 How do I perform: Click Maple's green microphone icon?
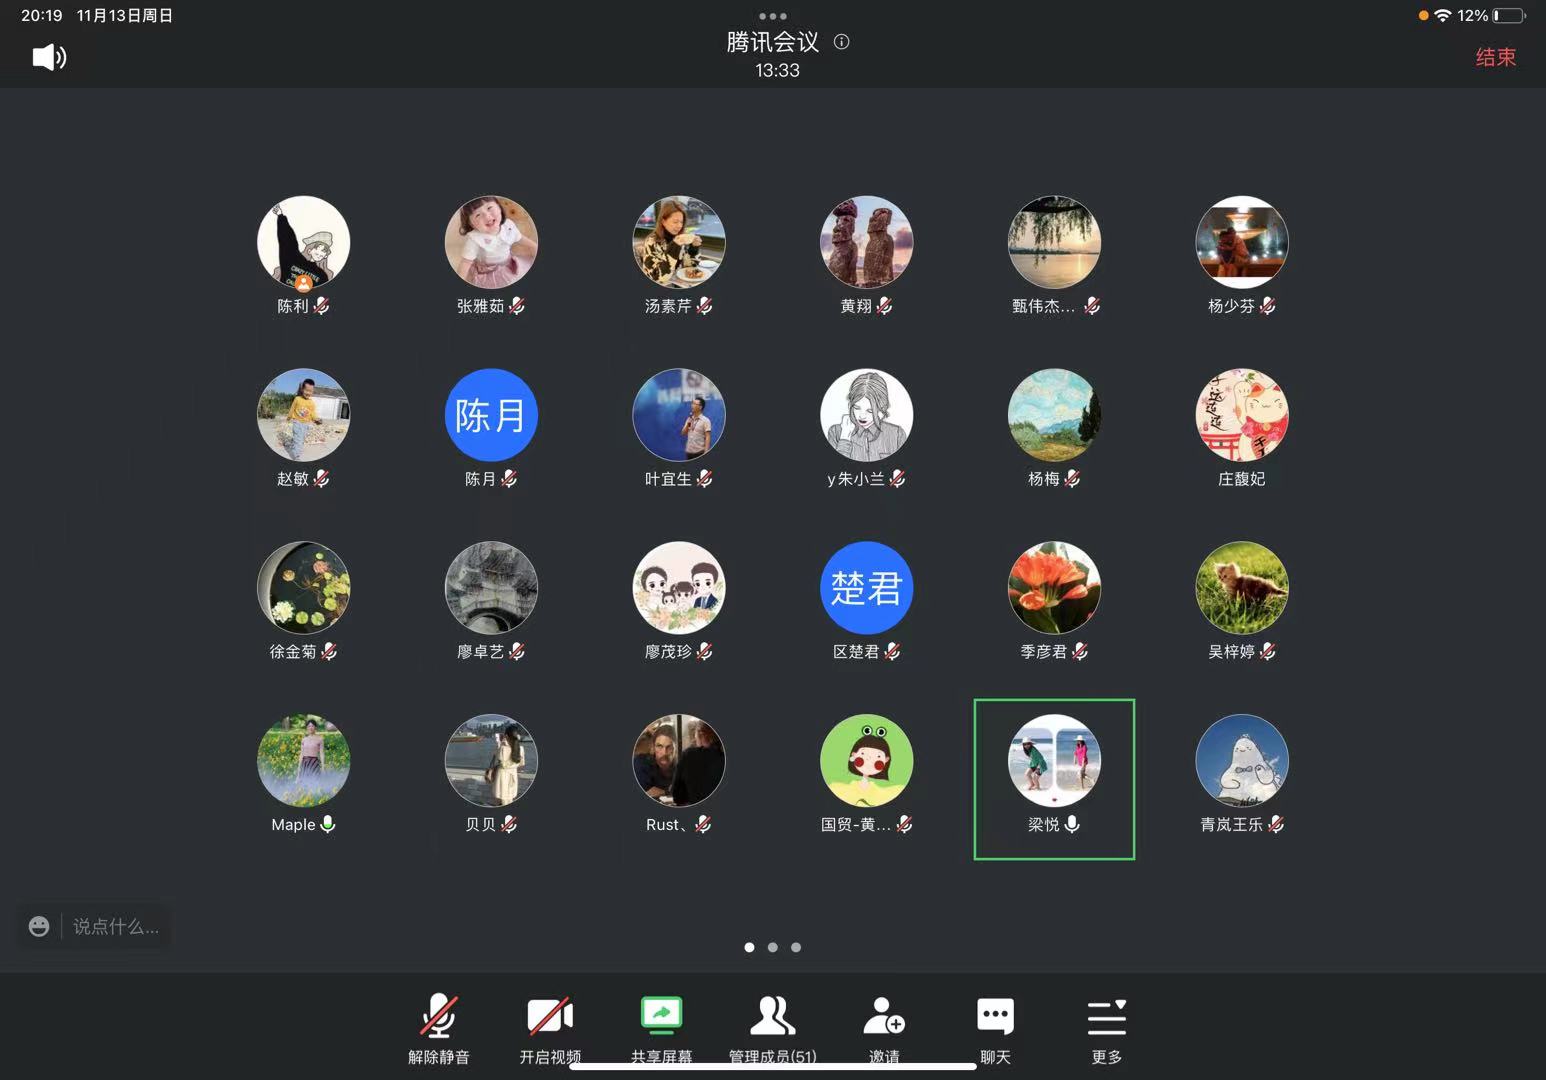[x=328, y=824]
